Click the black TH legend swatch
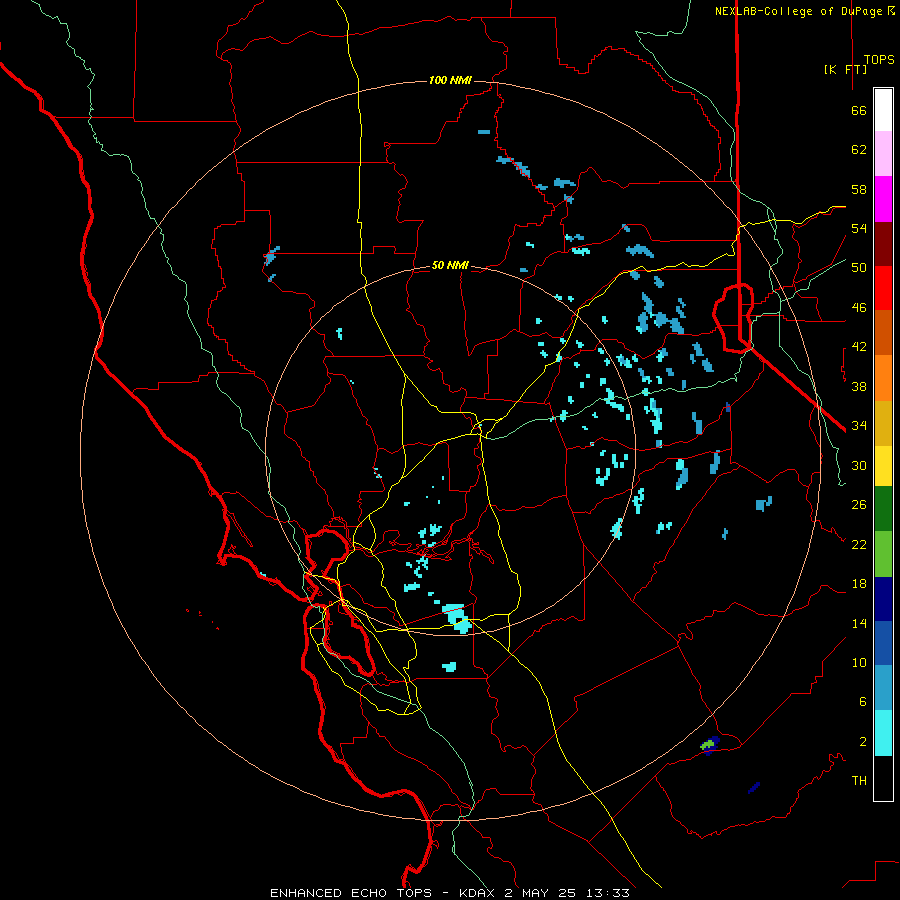 883,778
